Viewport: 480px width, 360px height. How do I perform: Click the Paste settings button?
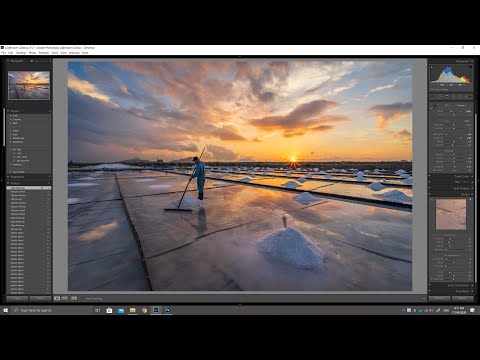click(40, 298)
